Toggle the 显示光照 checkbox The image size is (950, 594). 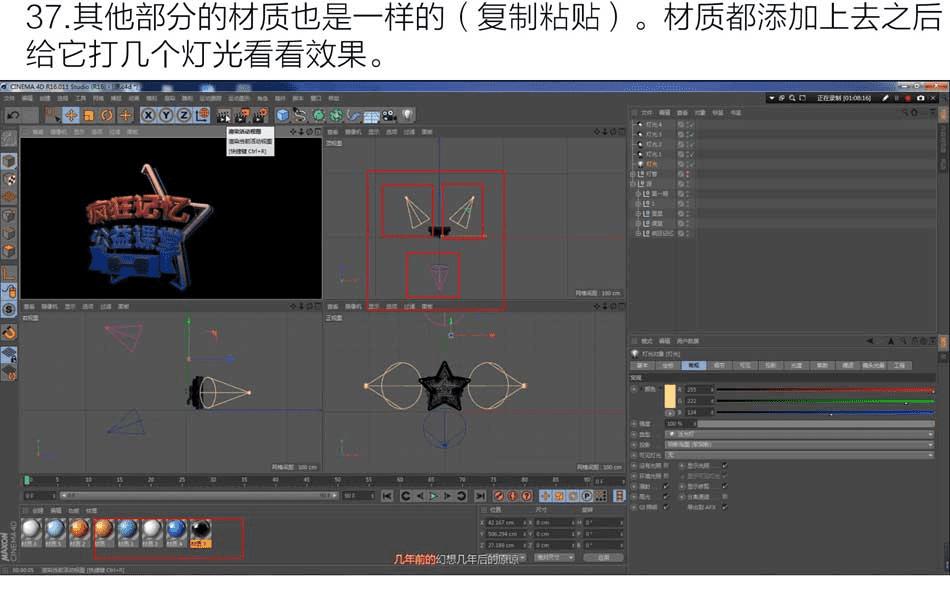coord(725,466)
